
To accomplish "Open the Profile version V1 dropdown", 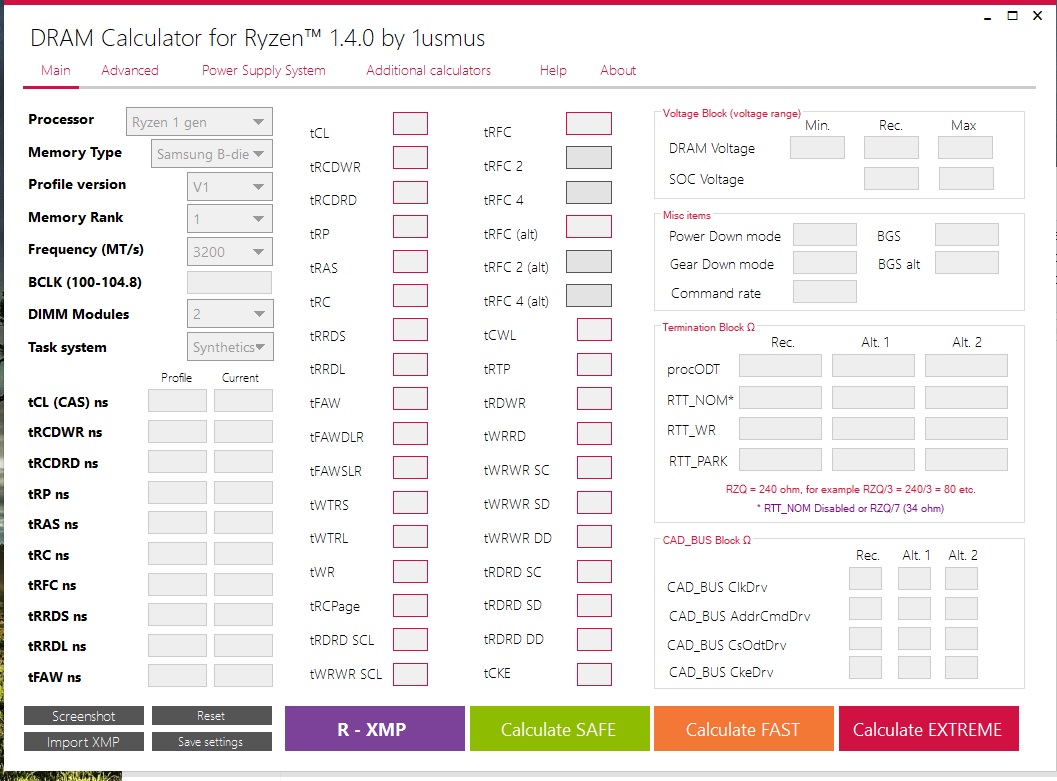I will click(x=229, y=187).
